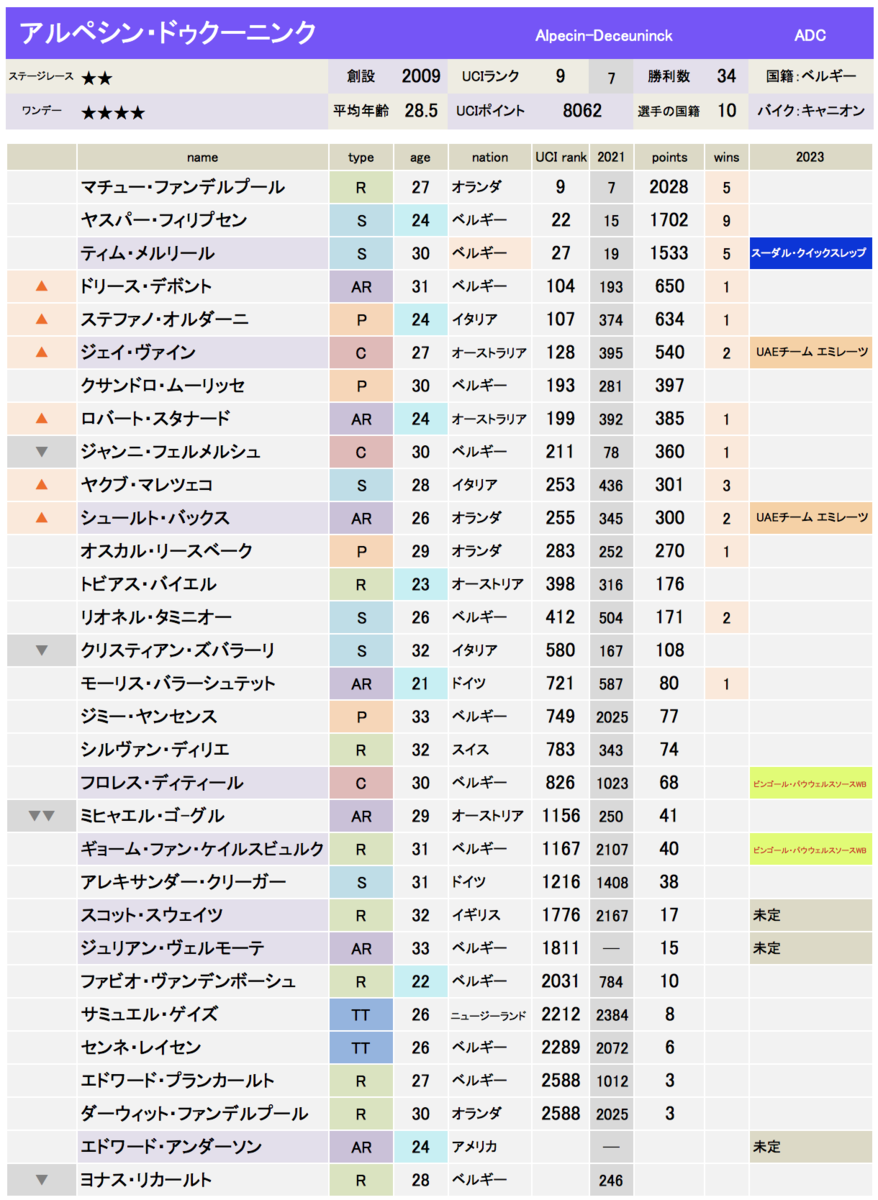The height and width of the screenshot is (1200, 878).
Task: Click 未定 cell in エドワード・アンダーソン row
Action: click(811, 1147)
